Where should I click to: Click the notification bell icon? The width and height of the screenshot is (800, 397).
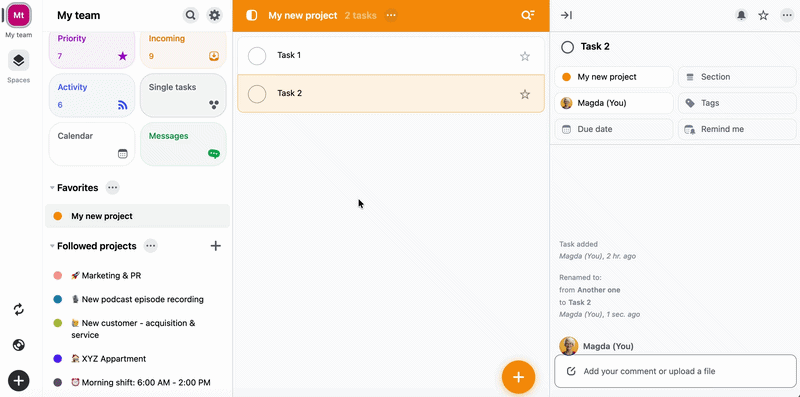741,15
